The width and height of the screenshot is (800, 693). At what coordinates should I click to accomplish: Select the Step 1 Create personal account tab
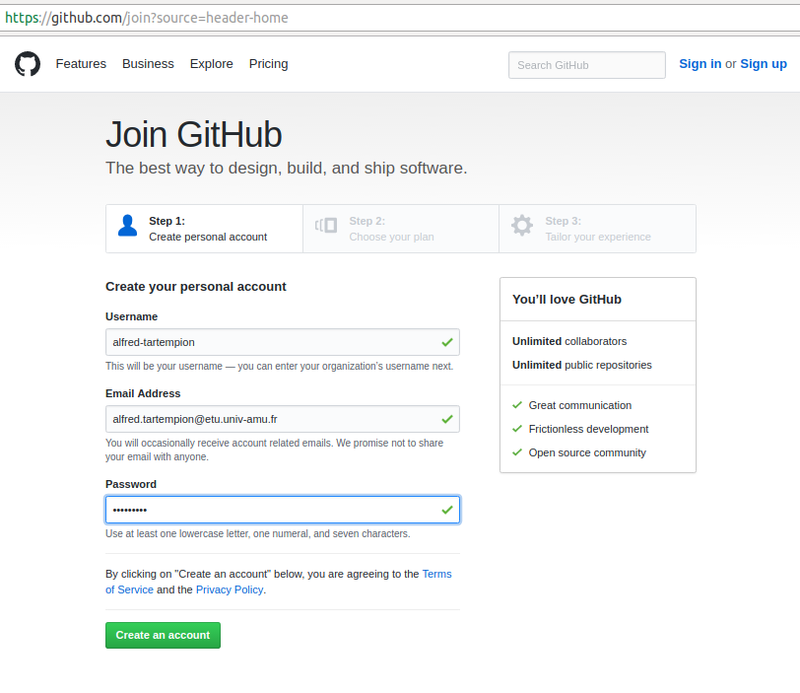click(204, 229)
